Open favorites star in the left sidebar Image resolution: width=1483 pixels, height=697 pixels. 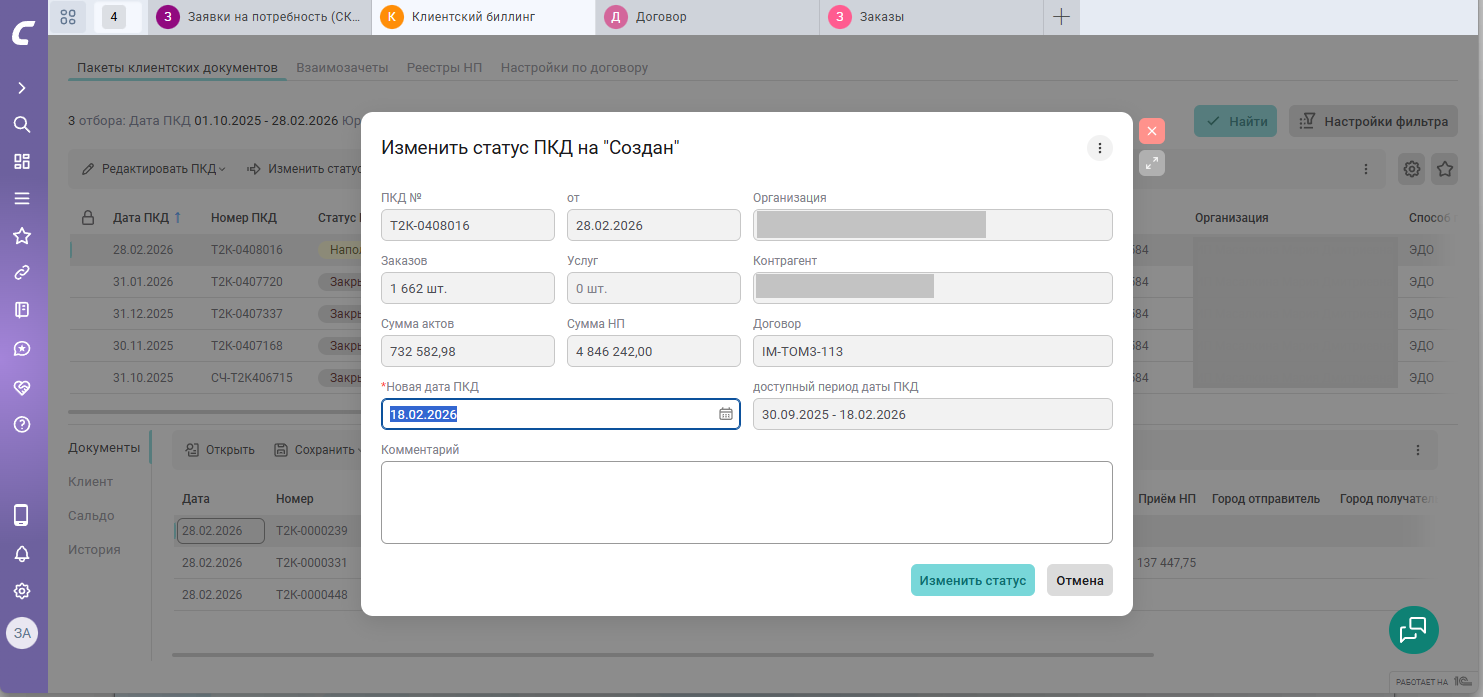22,236
